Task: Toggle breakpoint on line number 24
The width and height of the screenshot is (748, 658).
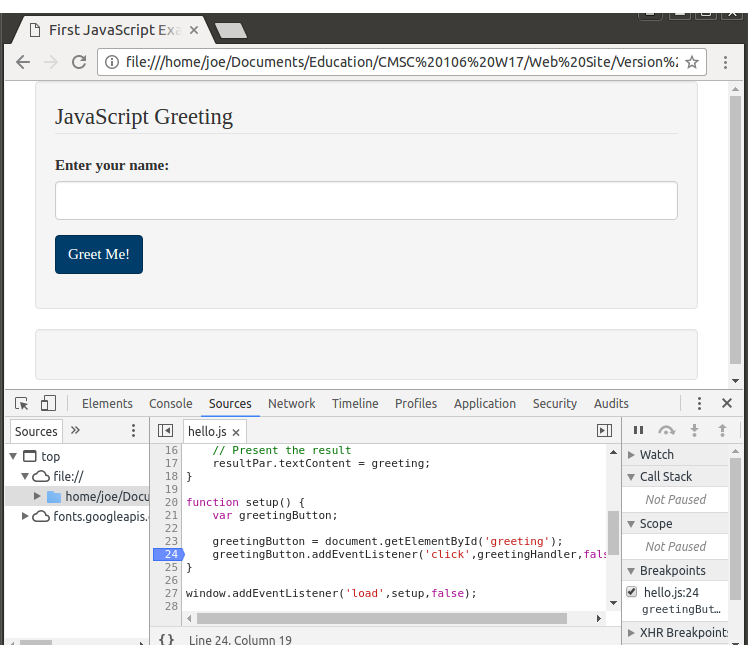Action: 169,554
